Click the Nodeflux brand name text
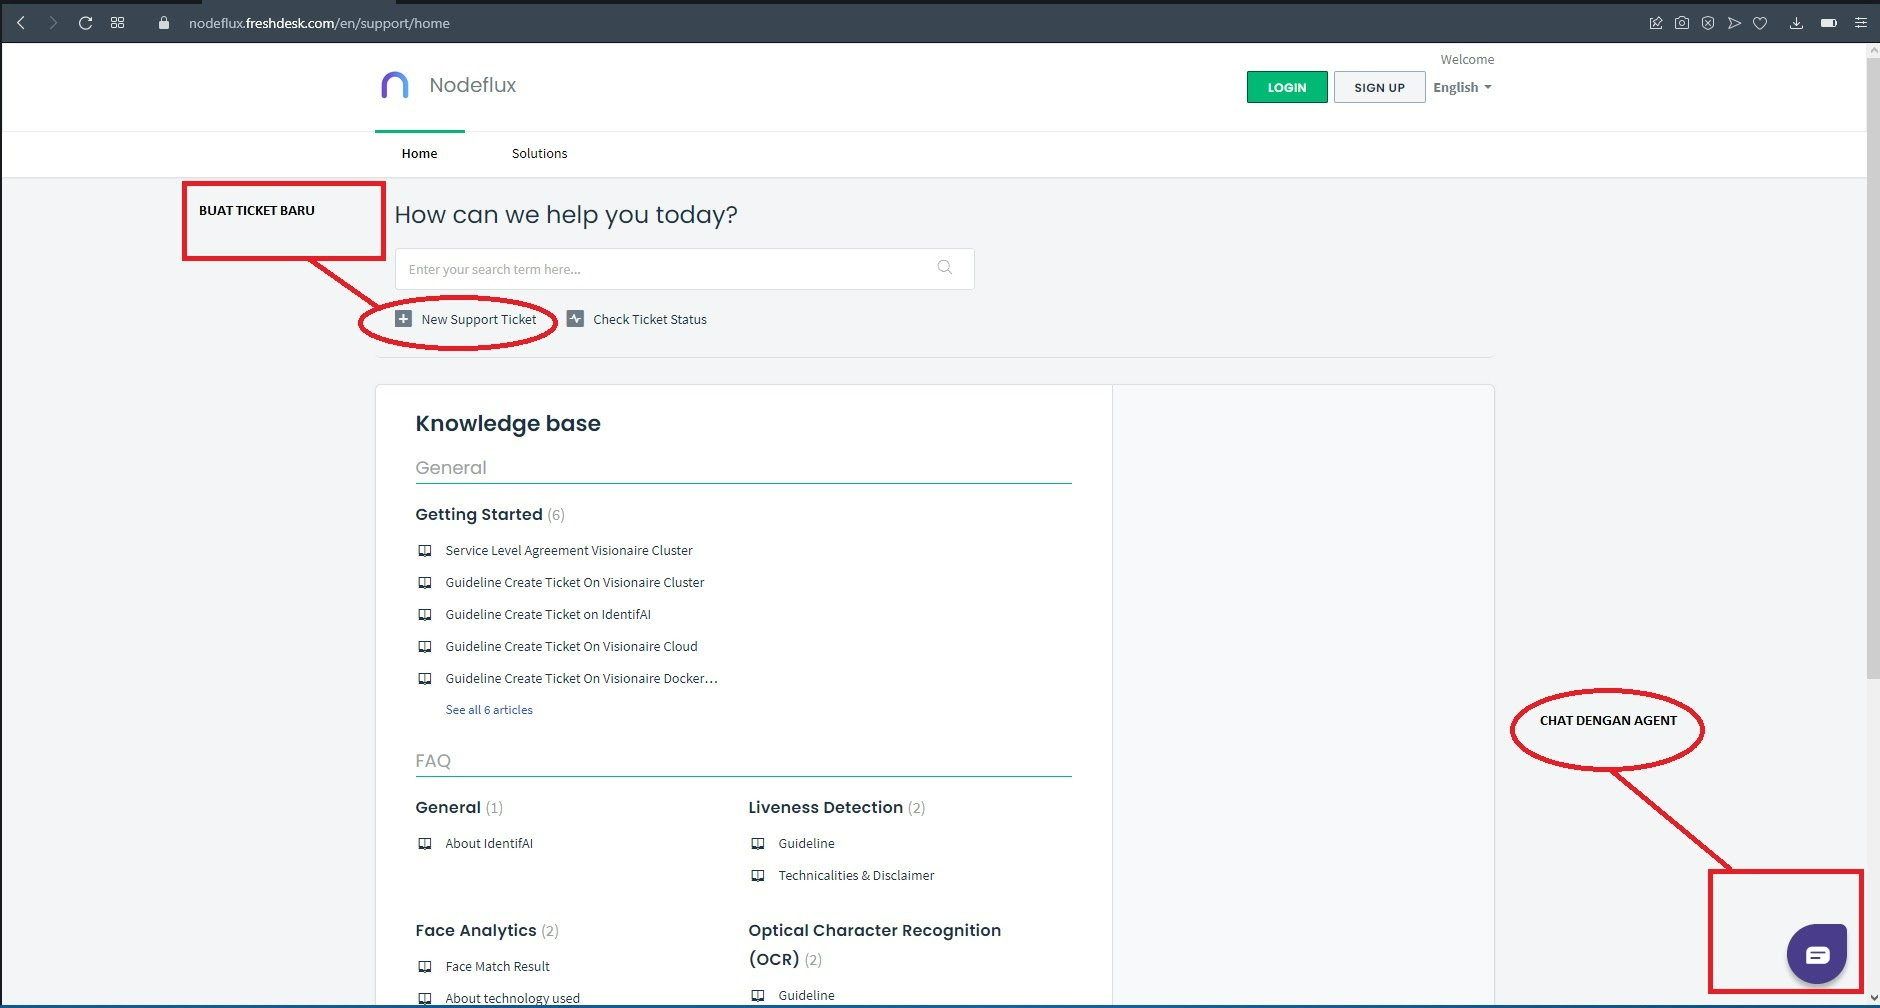This screenshot has height=1008, width=1880. [x=473, y=85]
